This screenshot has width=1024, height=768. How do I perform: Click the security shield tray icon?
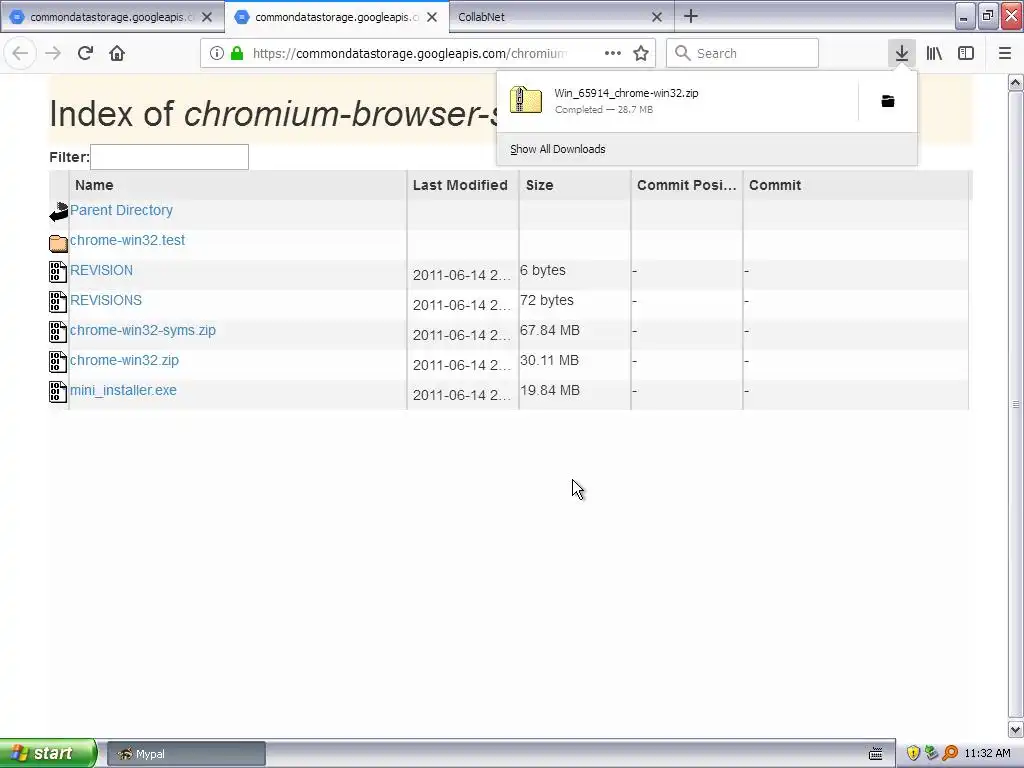tap(913, 753)
